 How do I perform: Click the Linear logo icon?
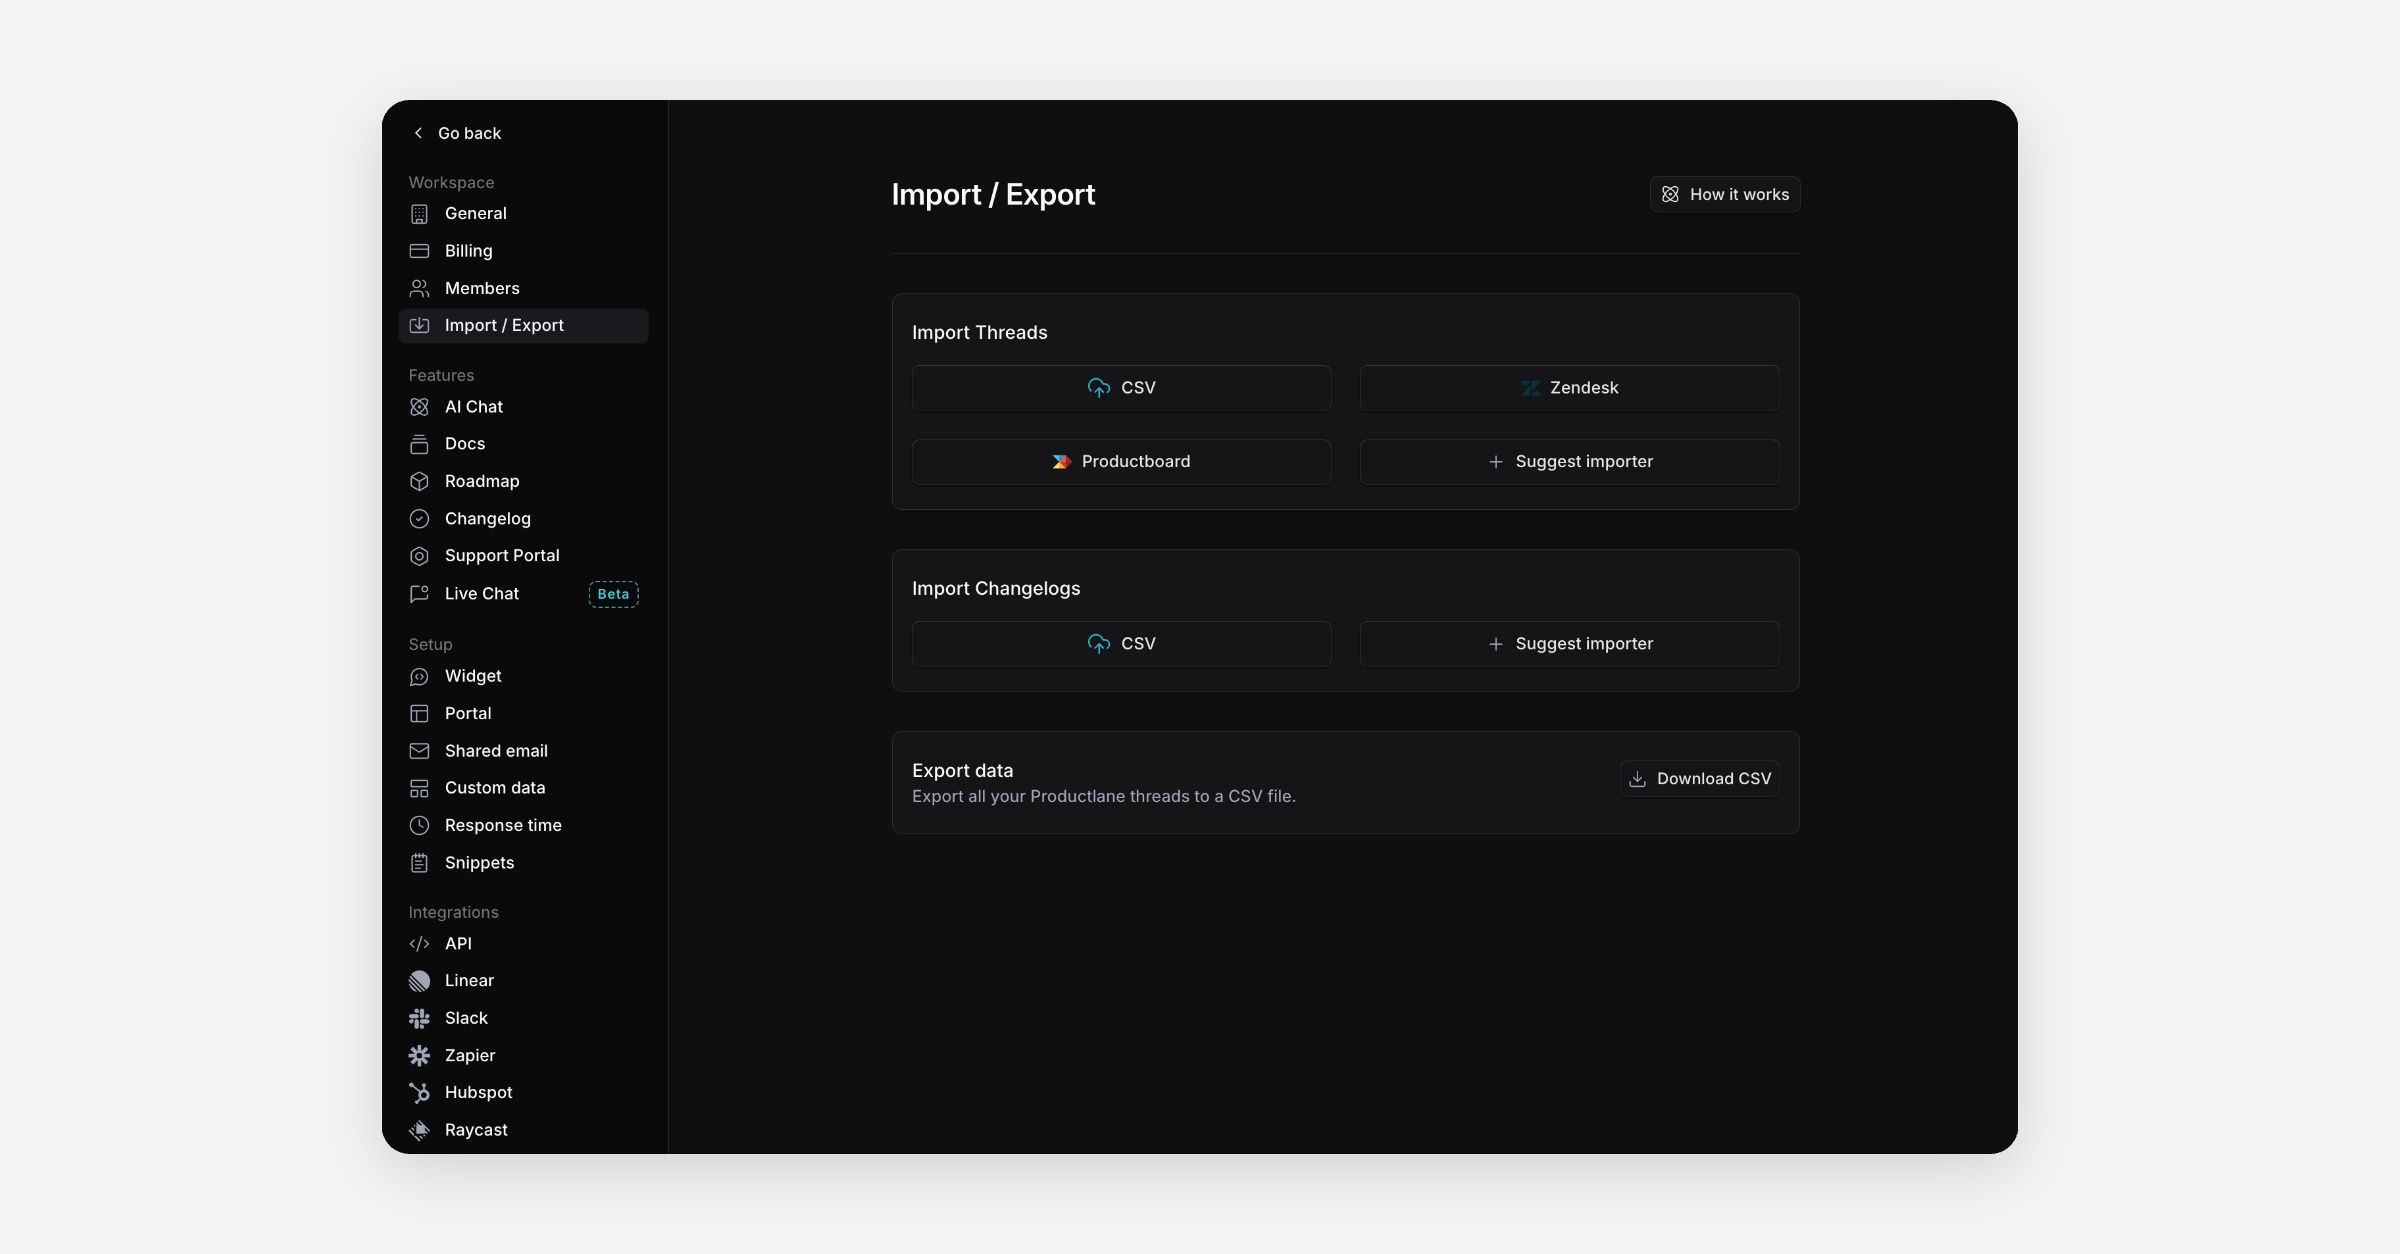click(x=419, y=981)
